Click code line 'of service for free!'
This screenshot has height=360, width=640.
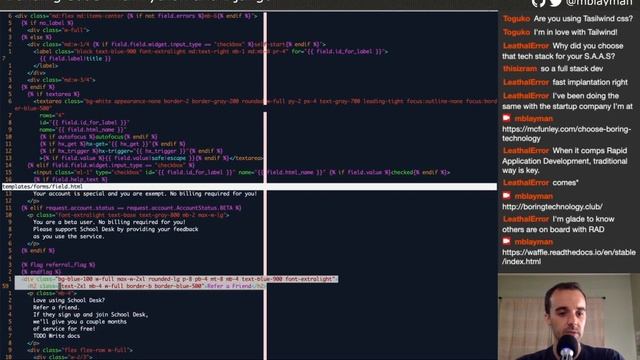64,329
